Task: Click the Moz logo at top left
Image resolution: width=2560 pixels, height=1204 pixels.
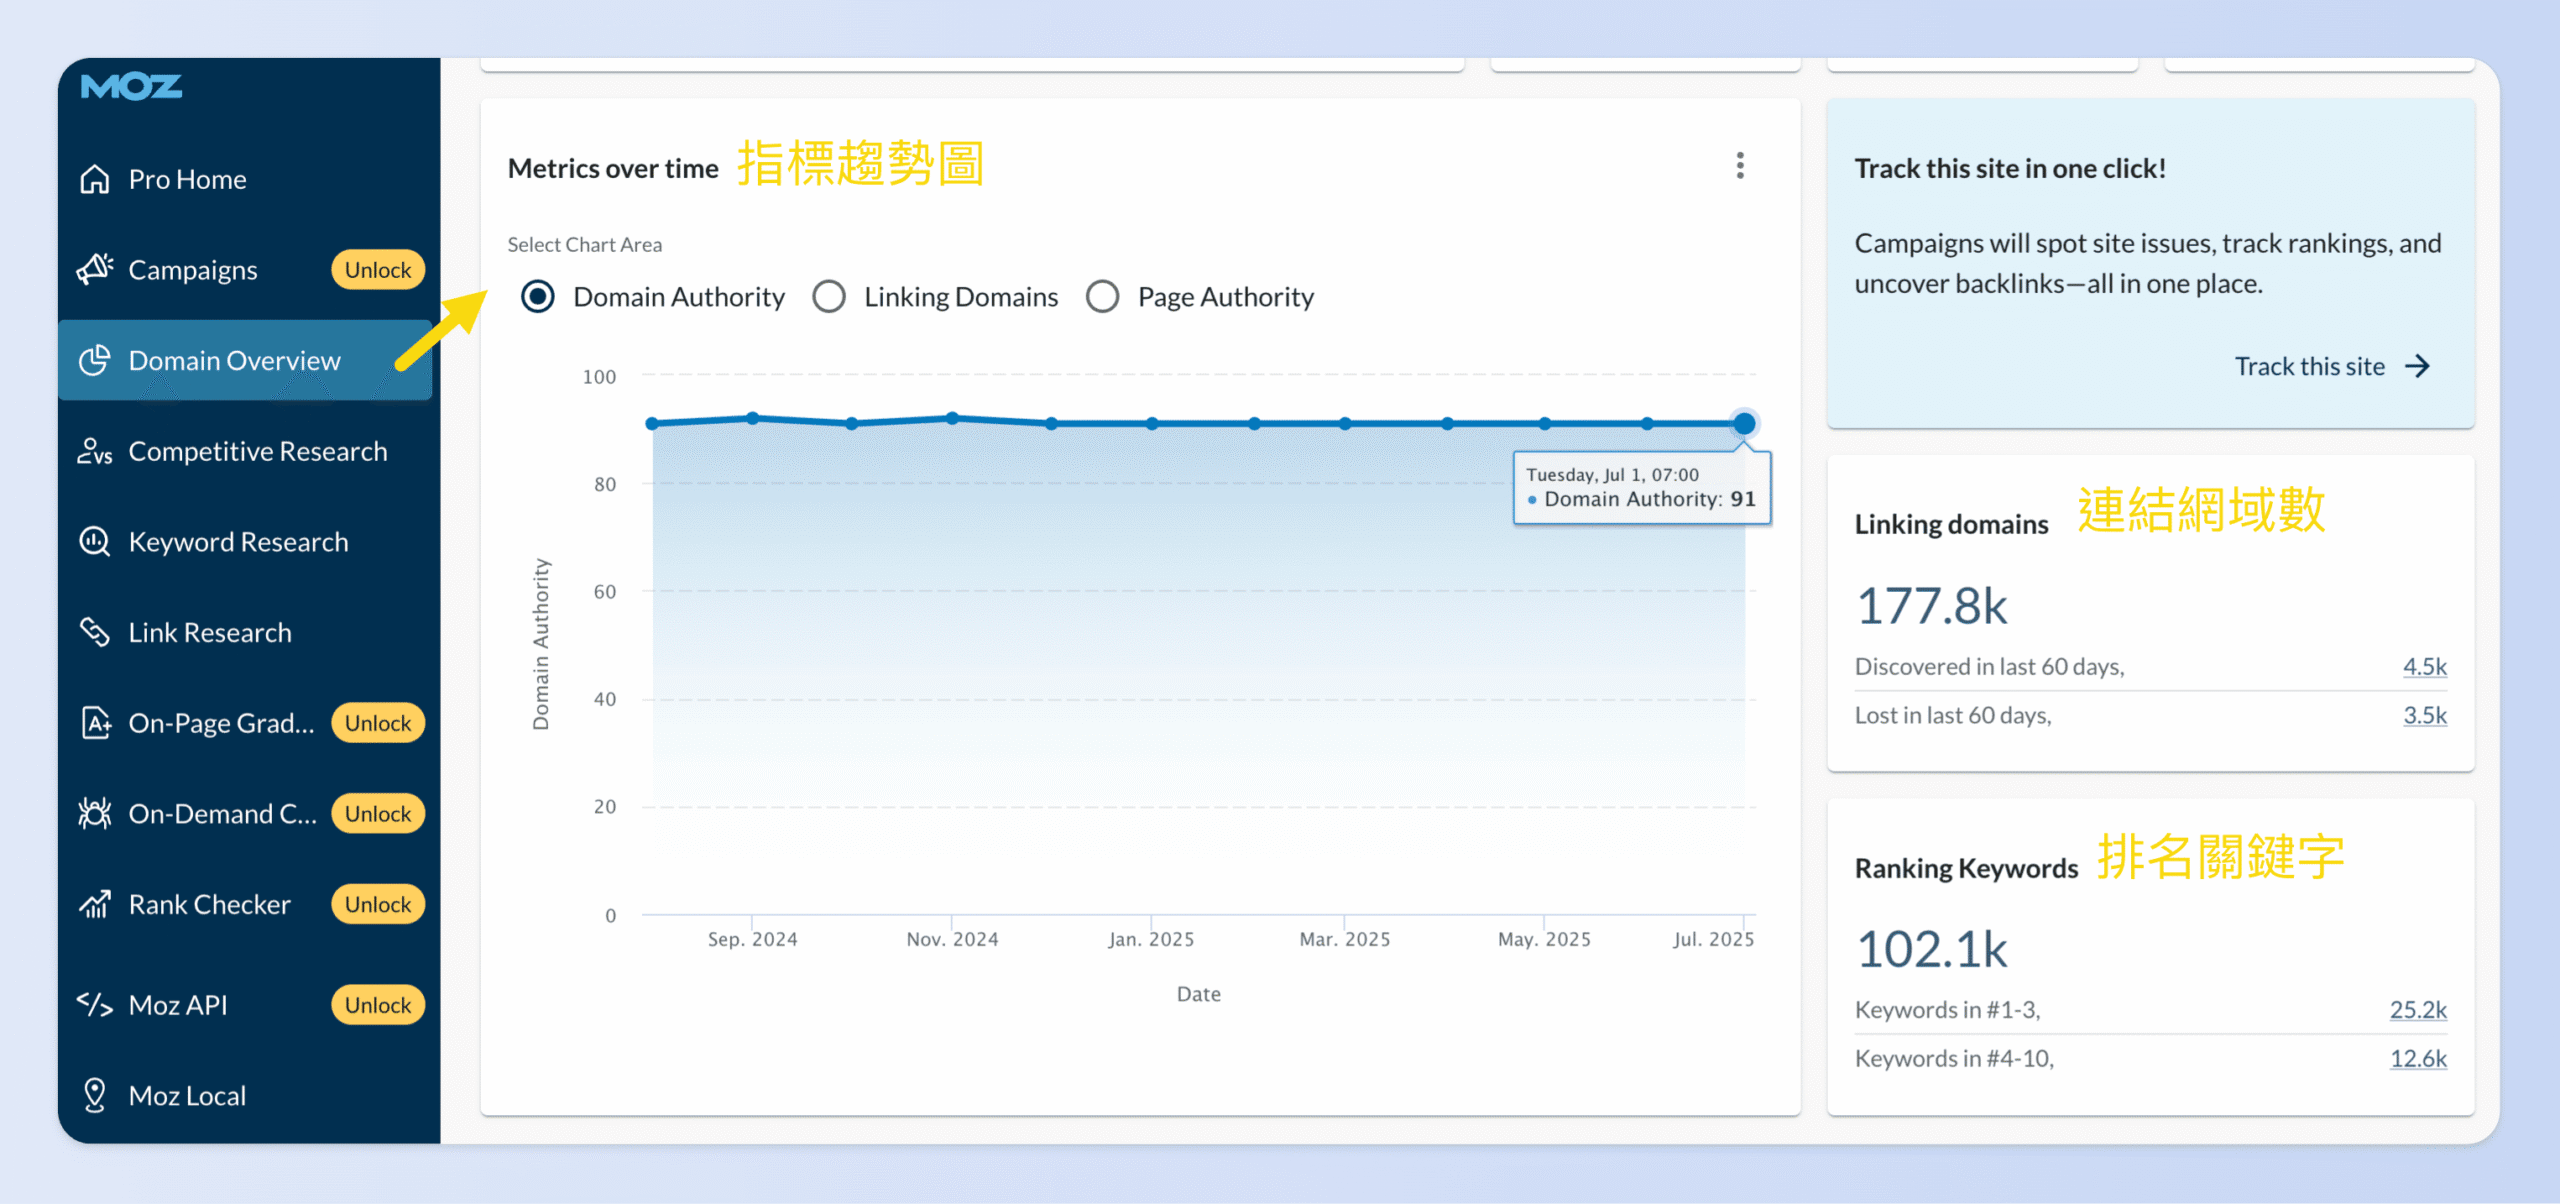Action: 130,87
